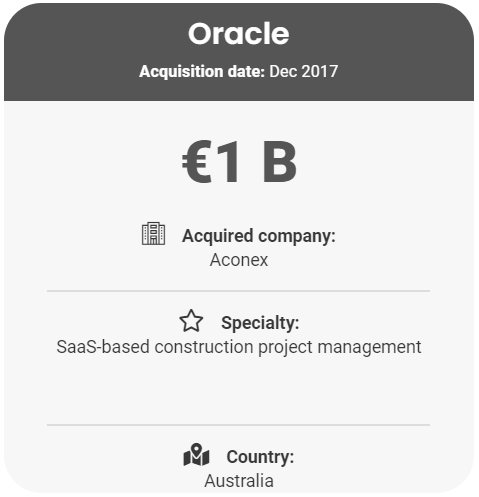This screenshot has height=497, width=479.
Task: Click the star icon next to Specialty
Action: tap(191, 321)
